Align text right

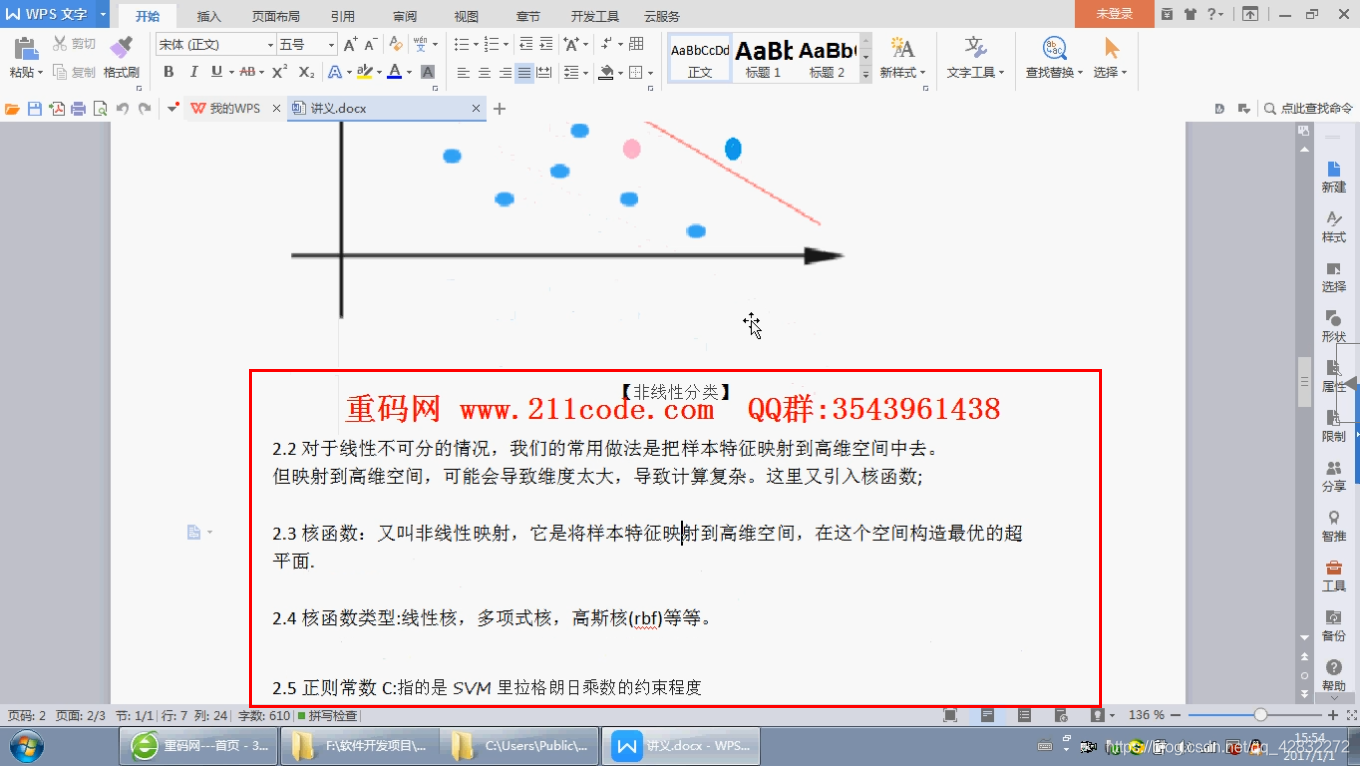pos(505,72)
